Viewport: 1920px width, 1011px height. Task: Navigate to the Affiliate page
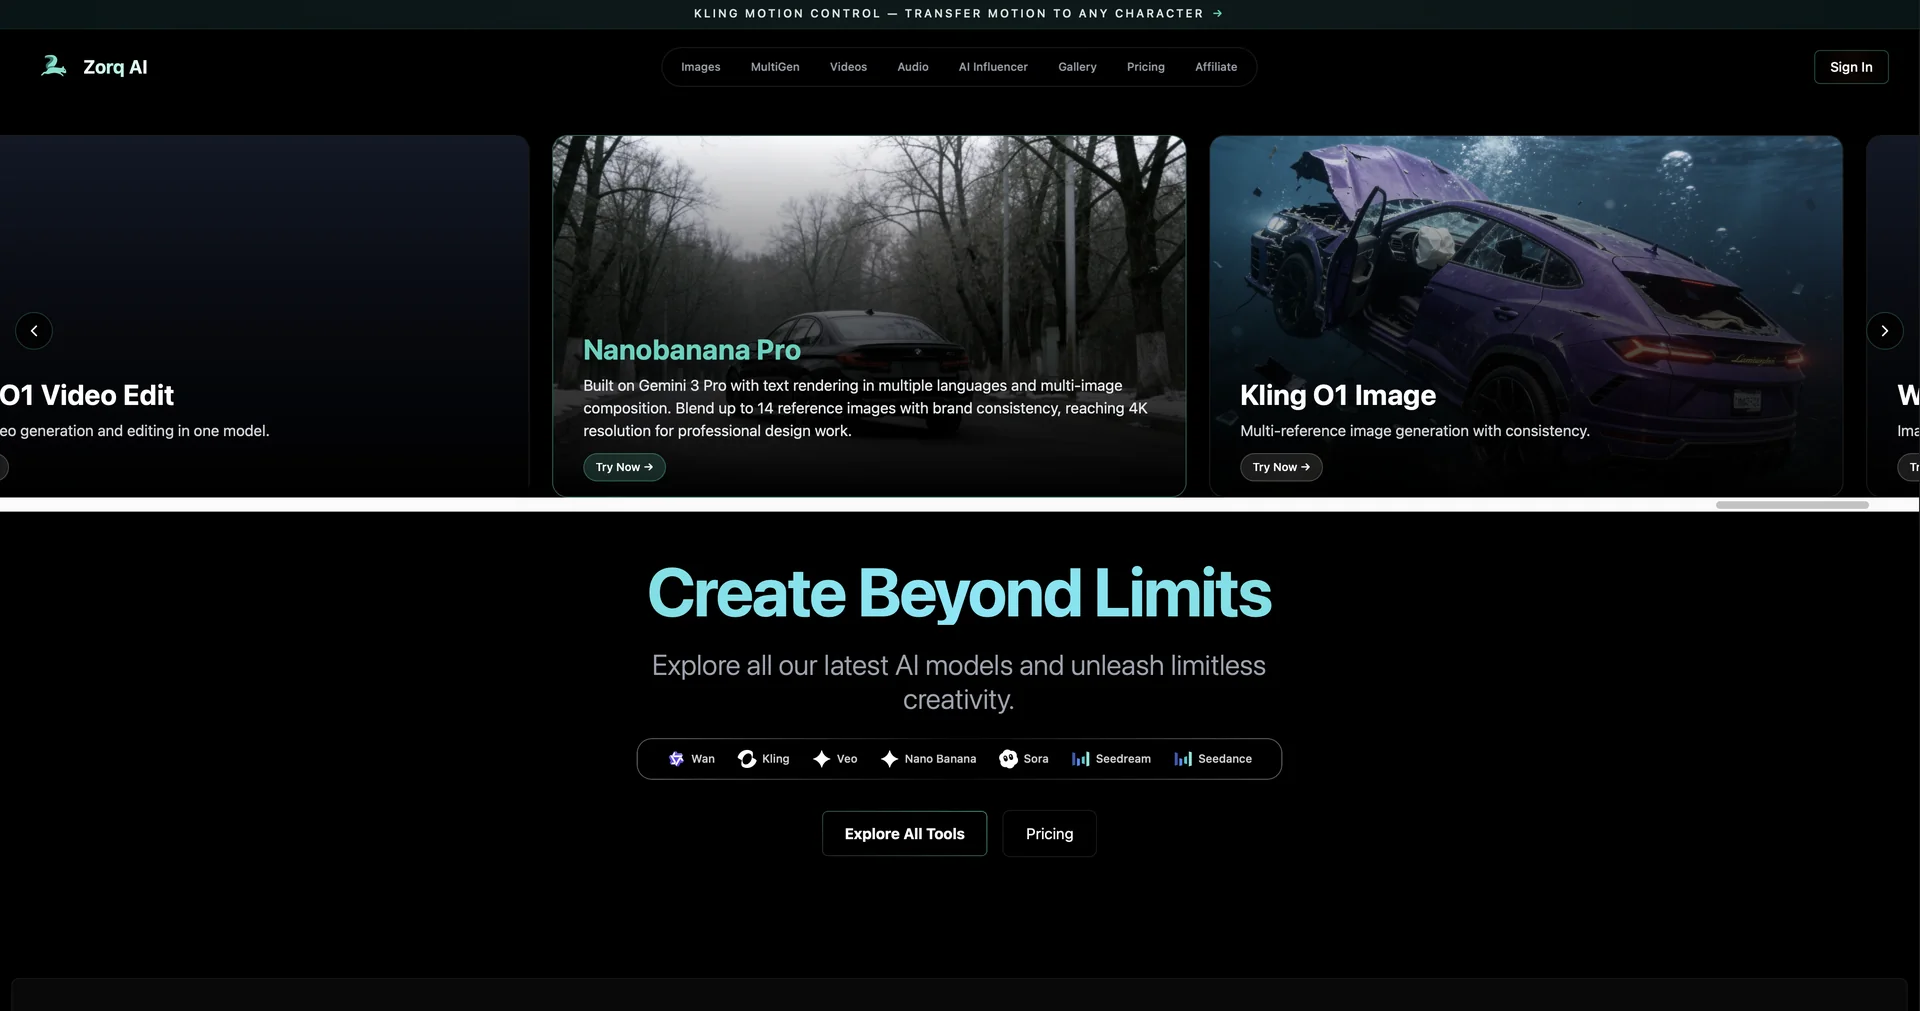(x=1215, y=66)
